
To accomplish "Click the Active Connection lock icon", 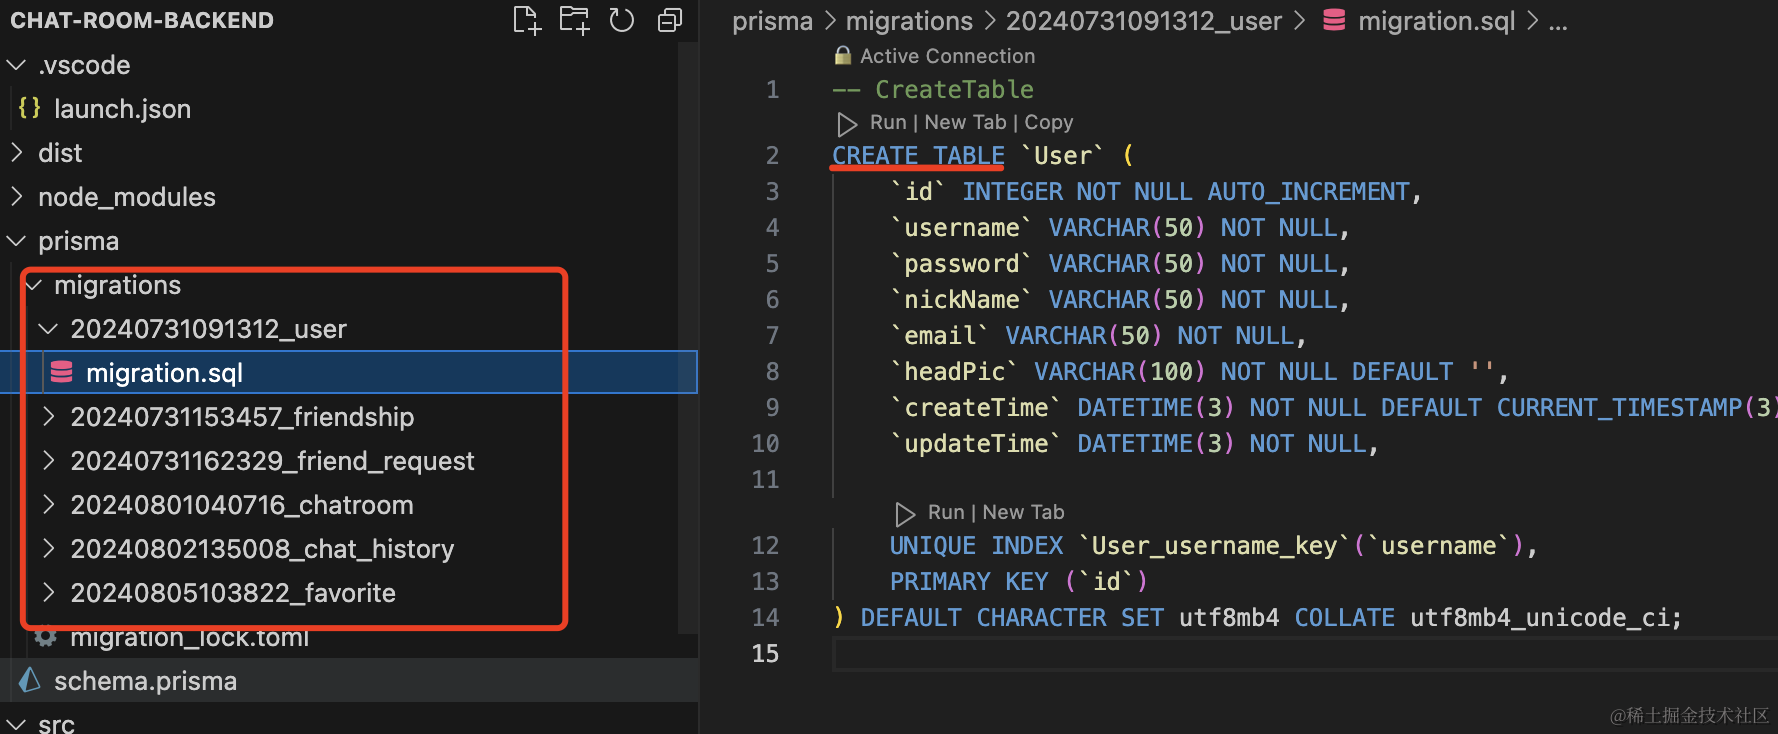I will 843,56.
